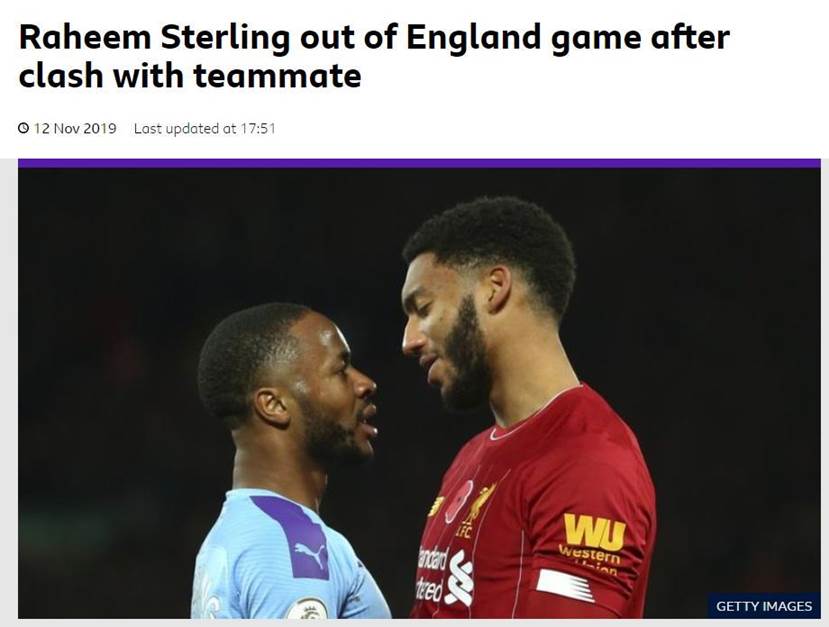829x627 pixels.
Task: Click the Getty Images credit label
Action: pyautogui.click(x=763, y=606)
